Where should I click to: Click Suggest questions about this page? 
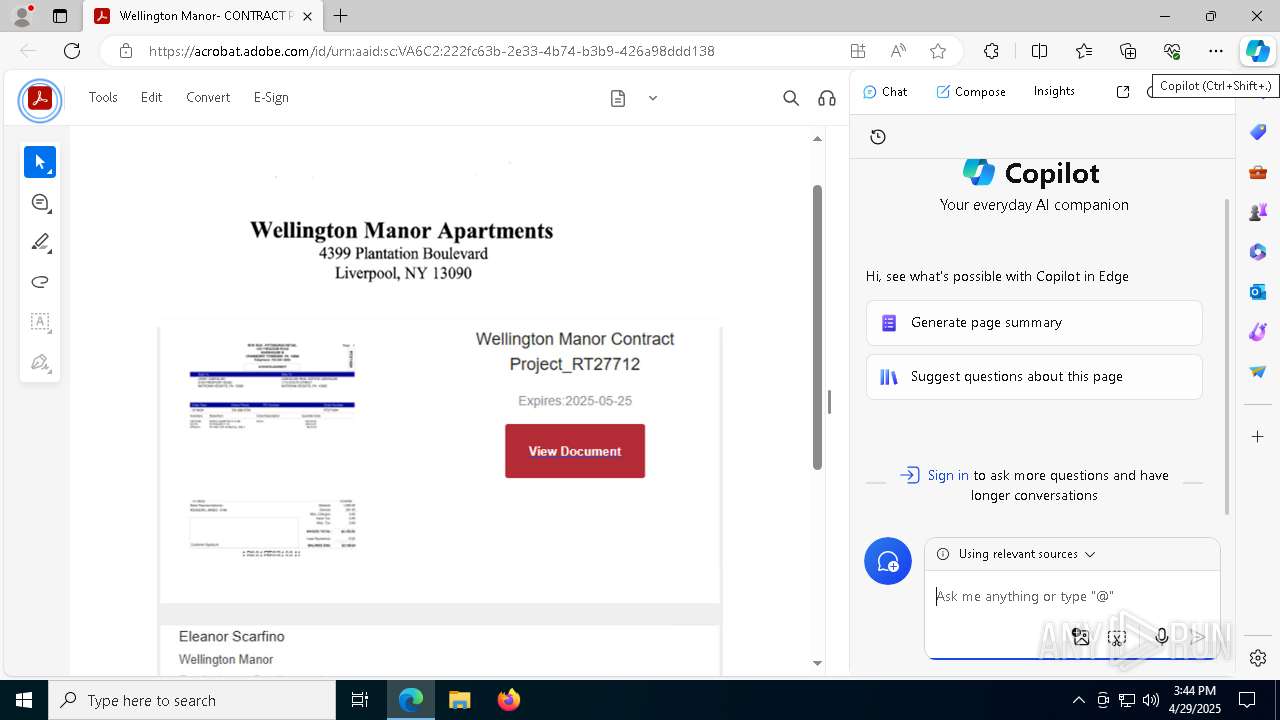pyautogui.click(x=1034, y=377)
